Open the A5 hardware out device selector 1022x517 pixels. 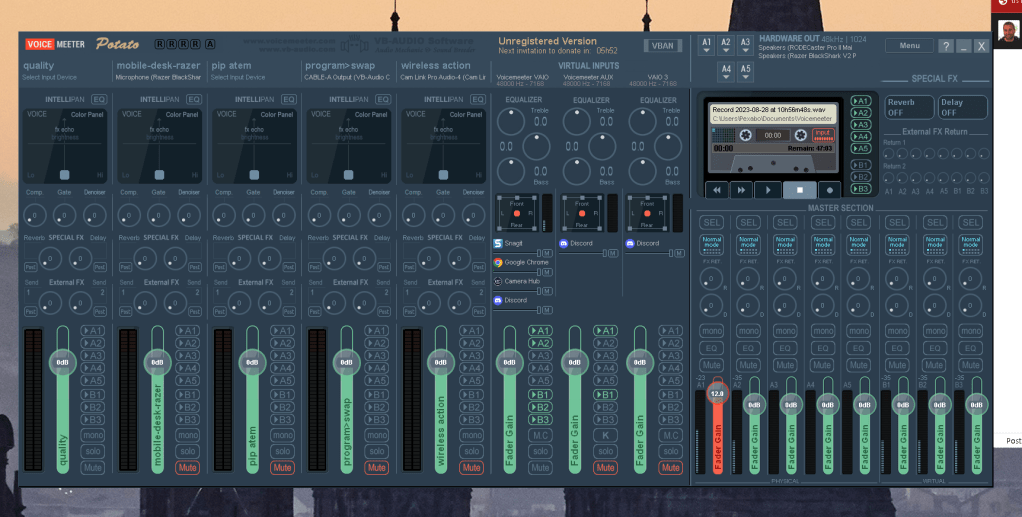click(x=746, y=72)
